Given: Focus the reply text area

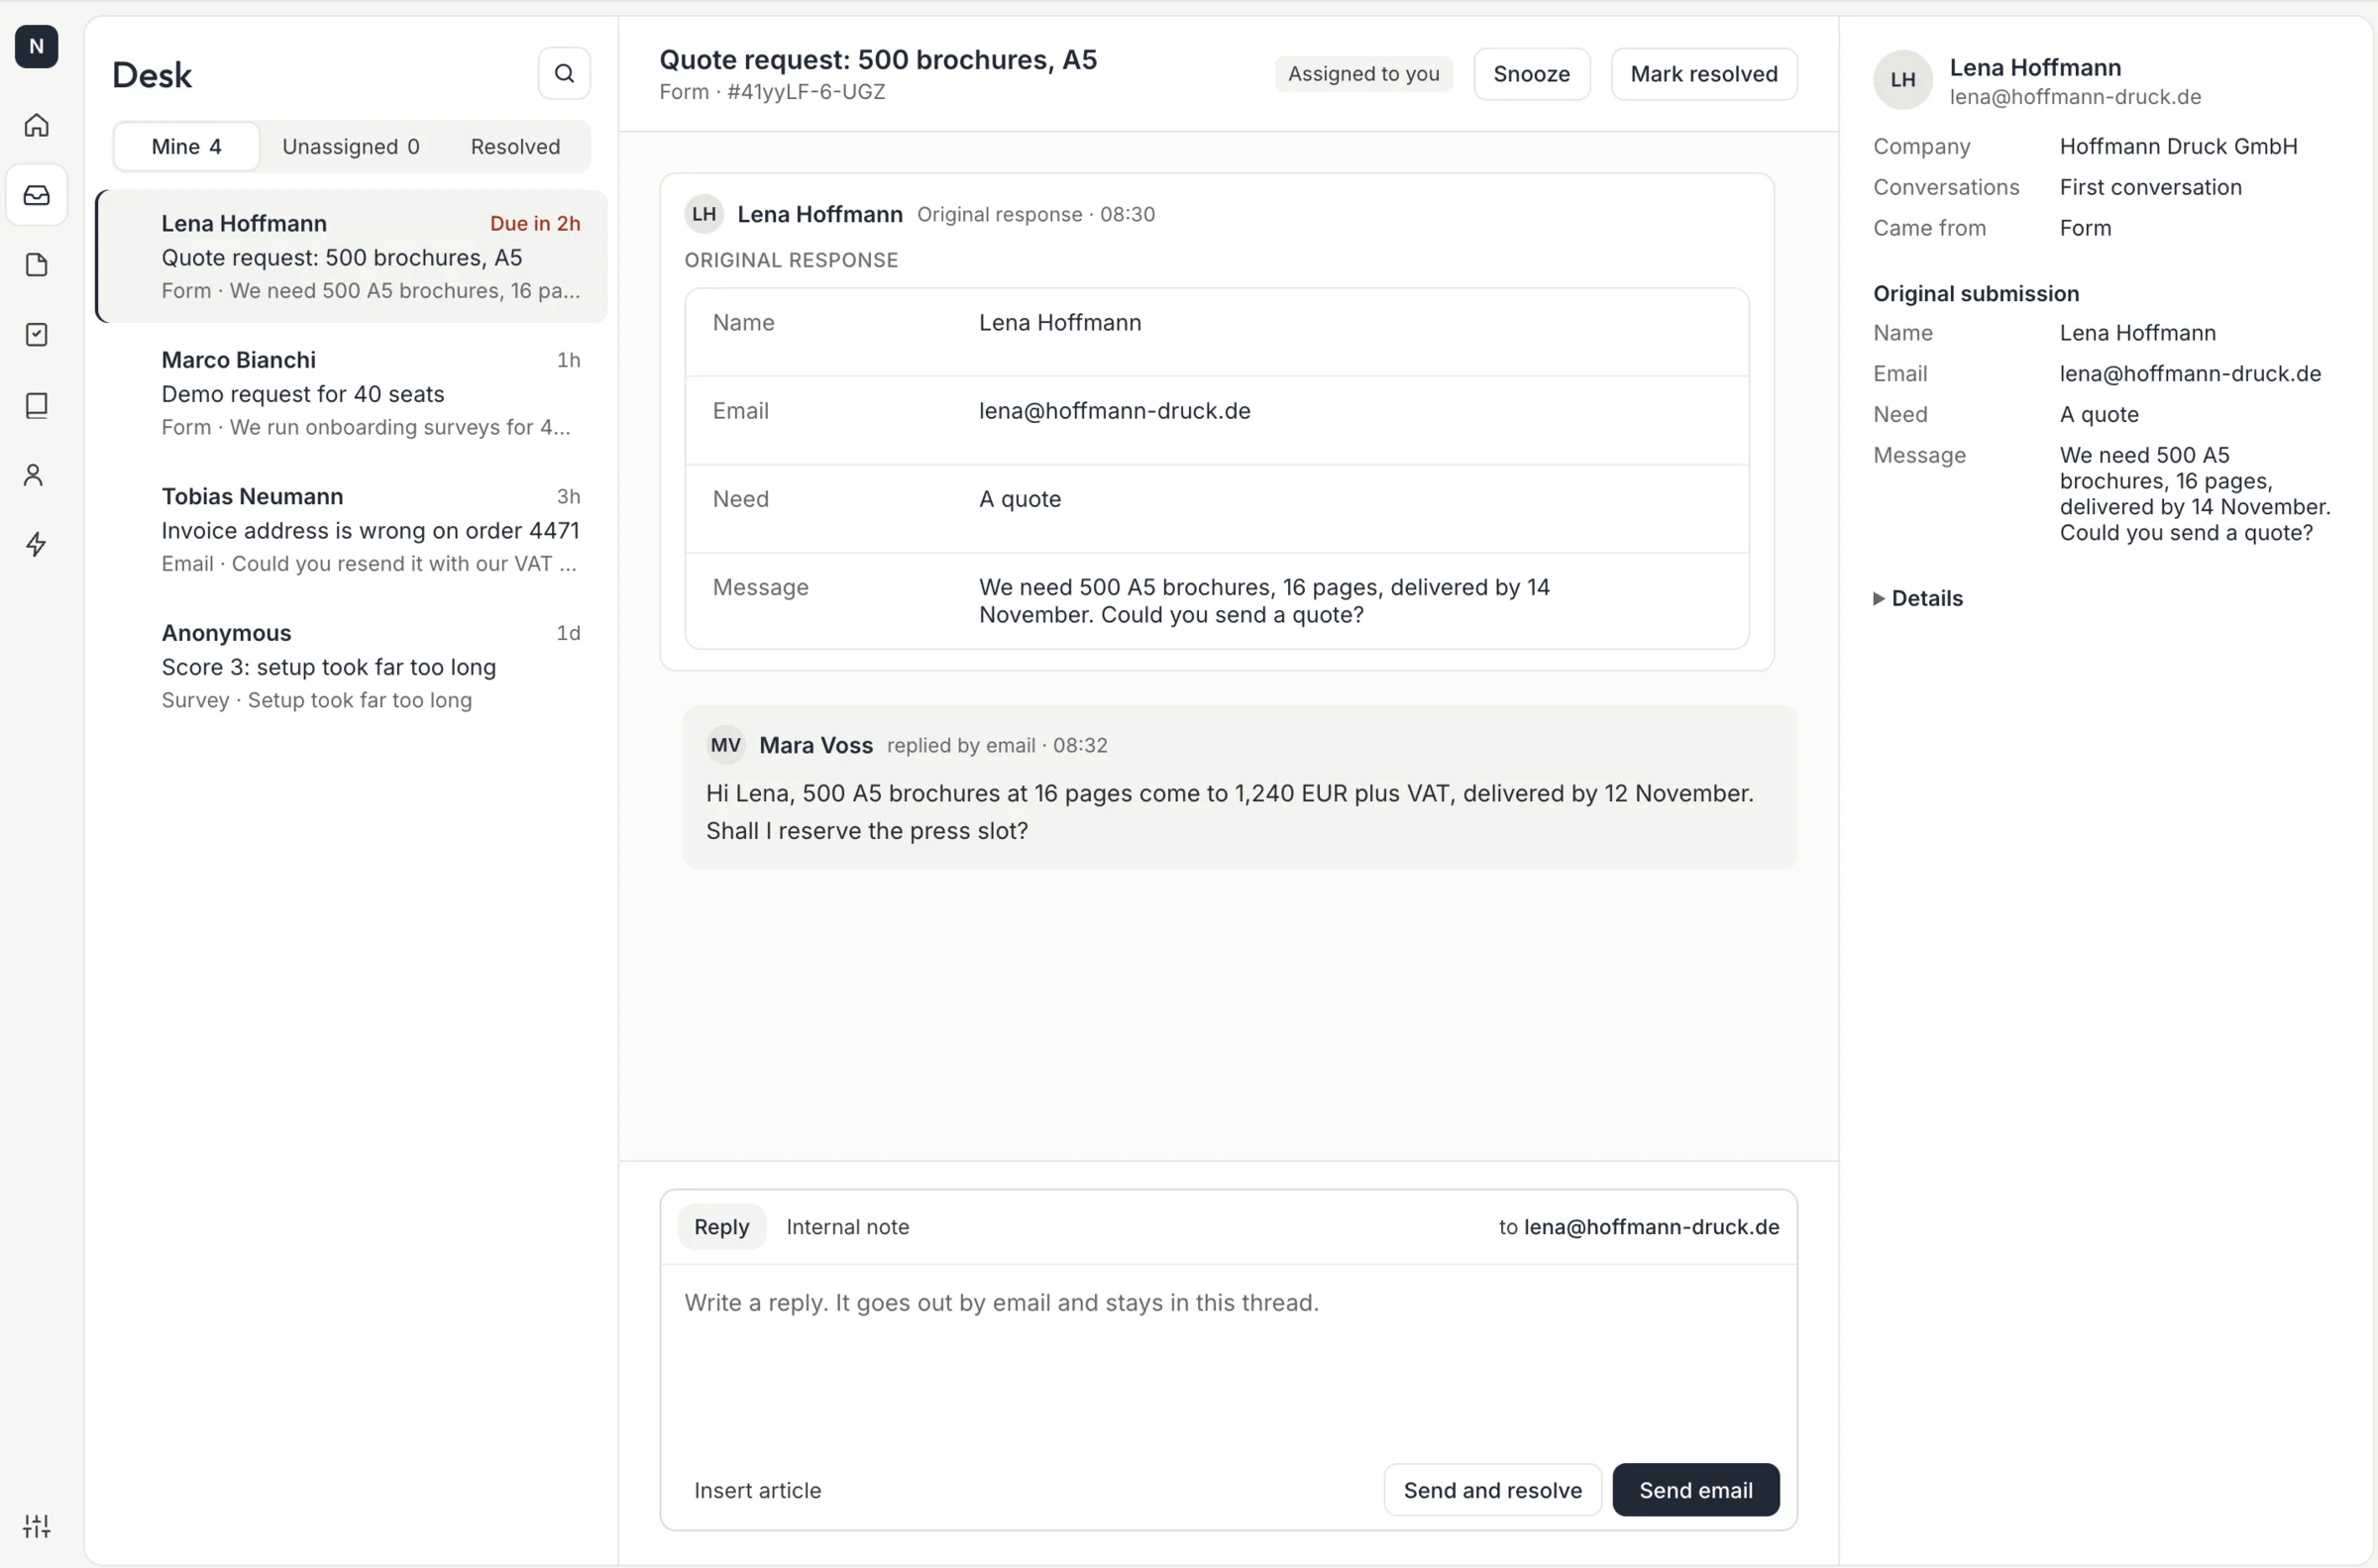Looking at the screenshot, I should pyautogui.click(x=1227, y=1360).
